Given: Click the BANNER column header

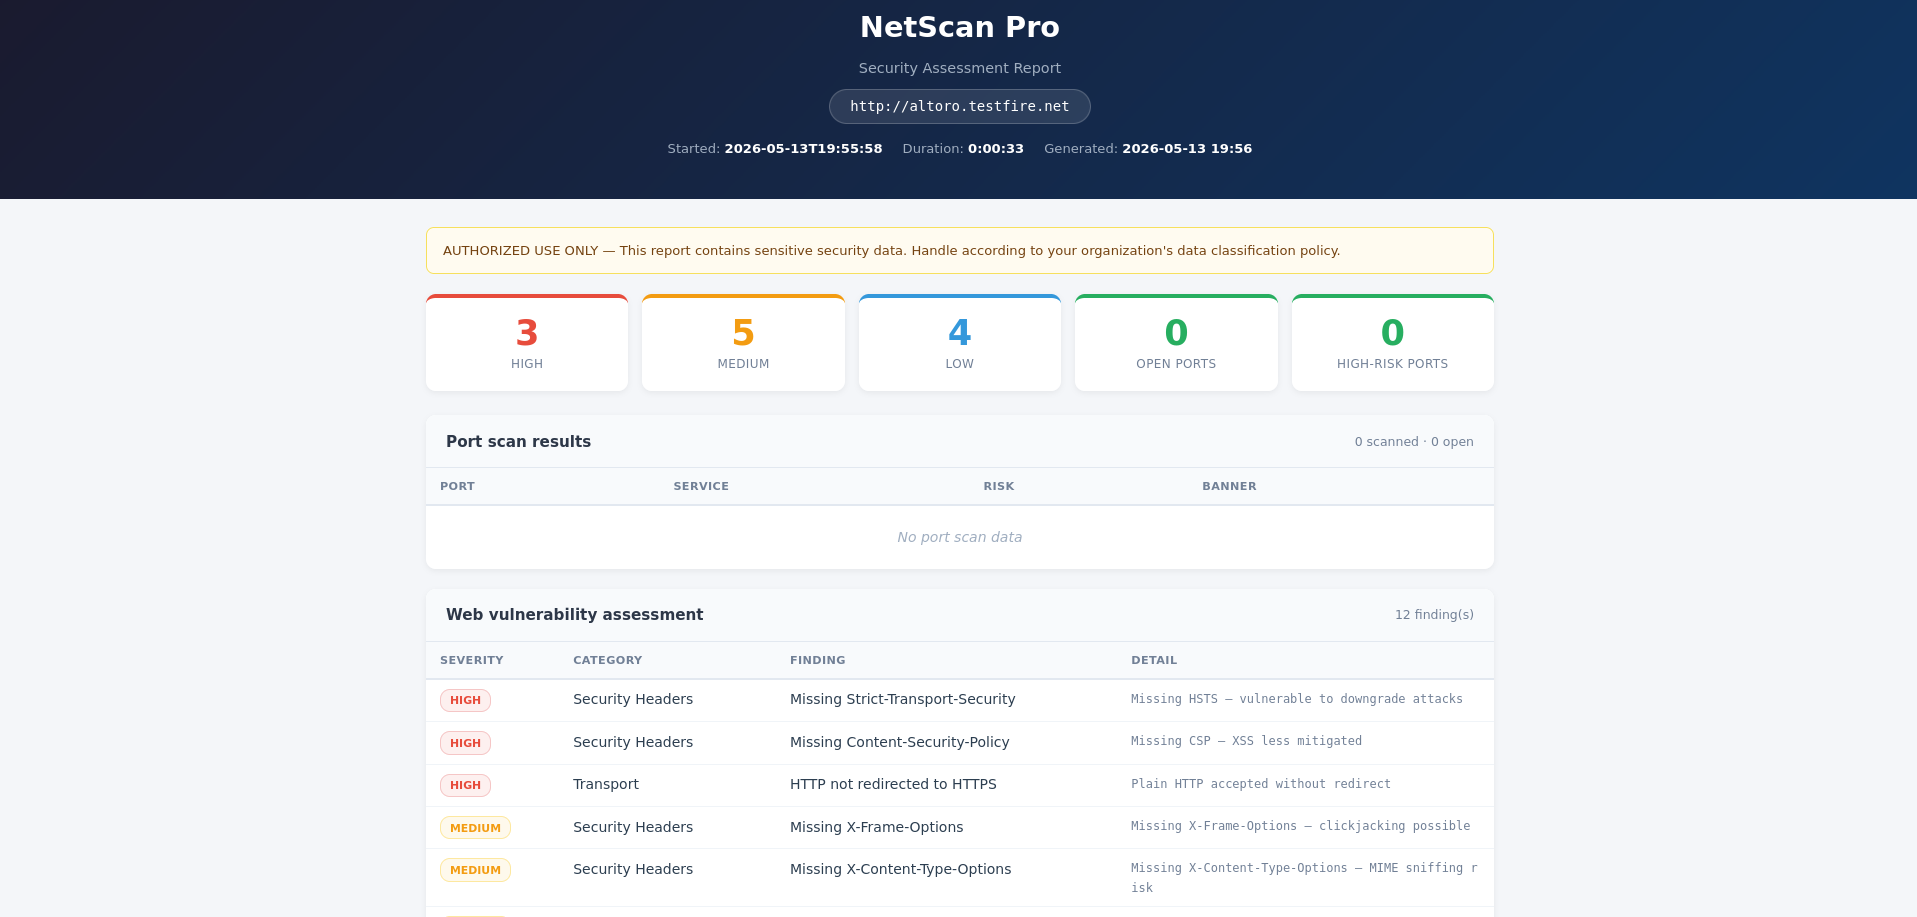Looking at the screenshot, I should click(x=1229, y=486).
